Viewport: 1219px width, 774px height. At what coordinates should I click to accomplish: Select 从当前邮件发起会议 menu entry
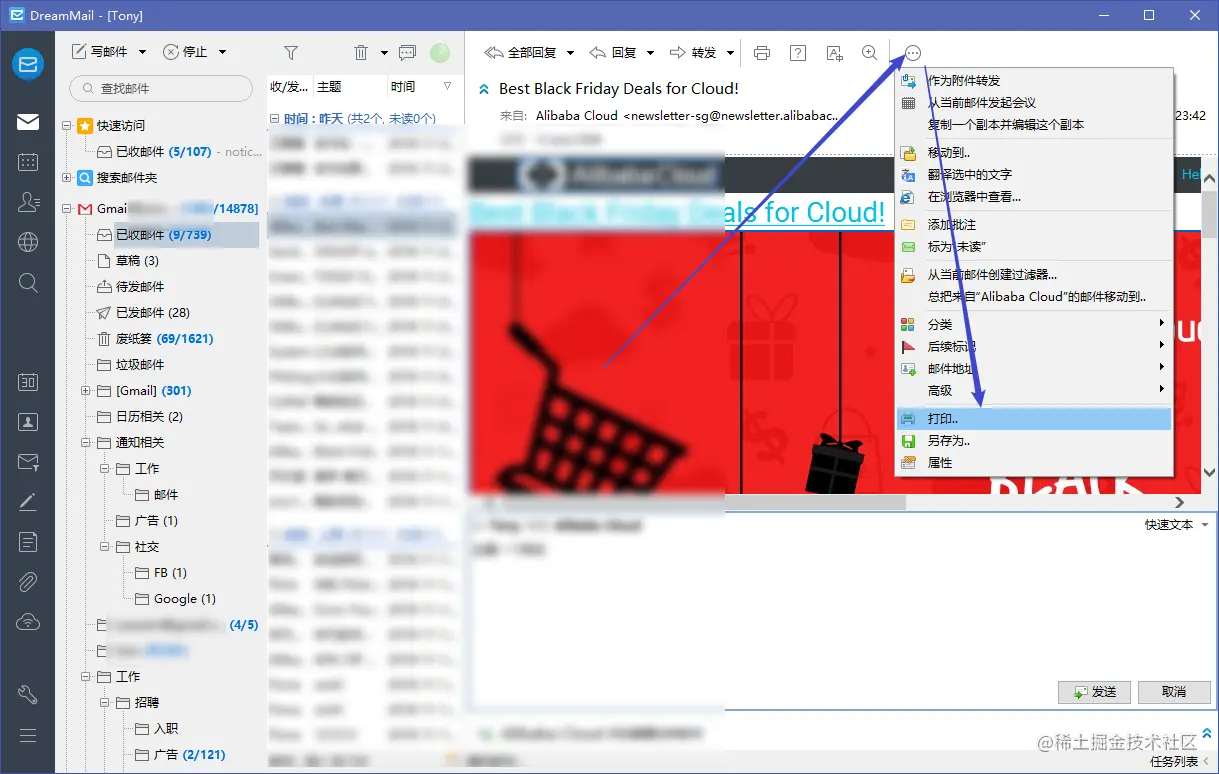coord(1034,103)
